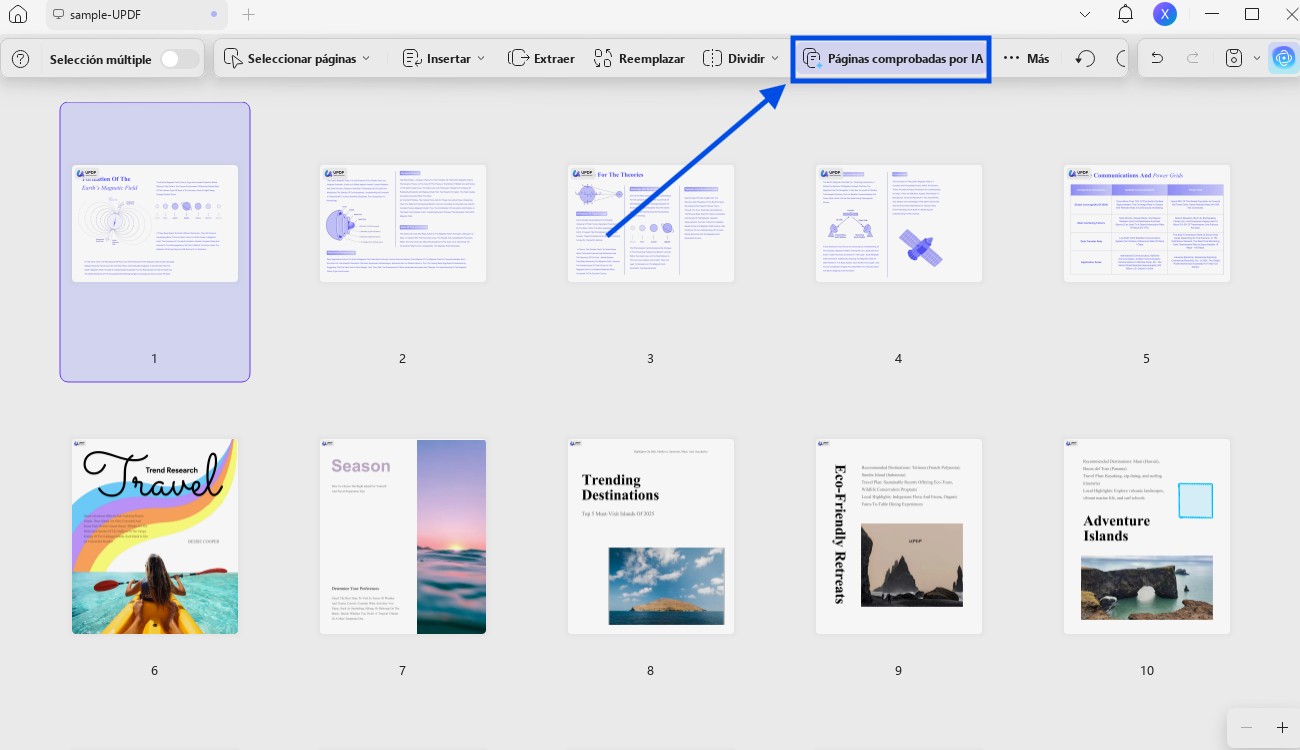
Task: Zoom in thumbnails with plus button
Action: 1282,727
